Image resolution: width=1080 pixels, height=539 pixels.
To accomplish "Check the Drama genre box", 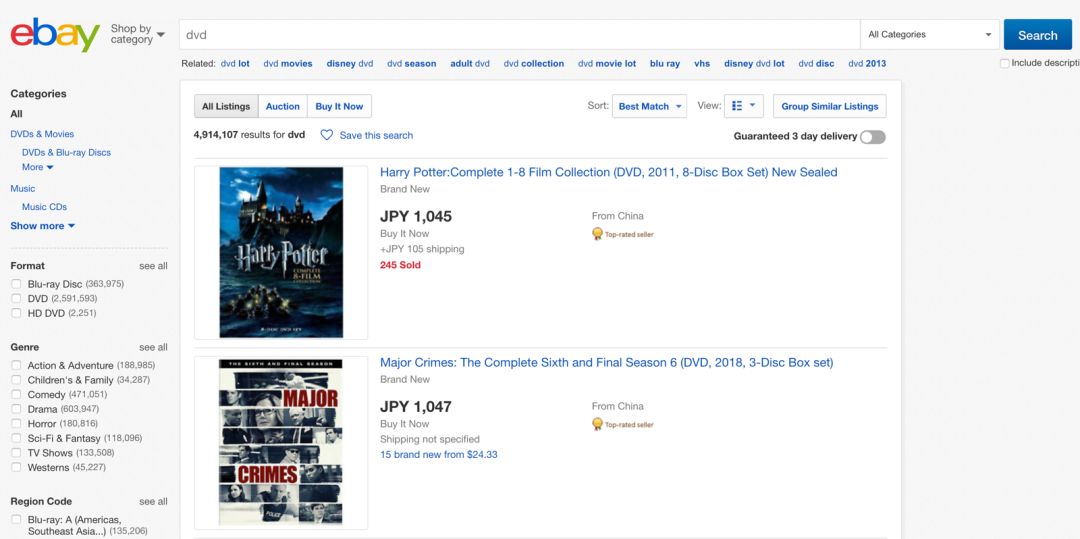I will pyautogui.click(x=16, y=409).
